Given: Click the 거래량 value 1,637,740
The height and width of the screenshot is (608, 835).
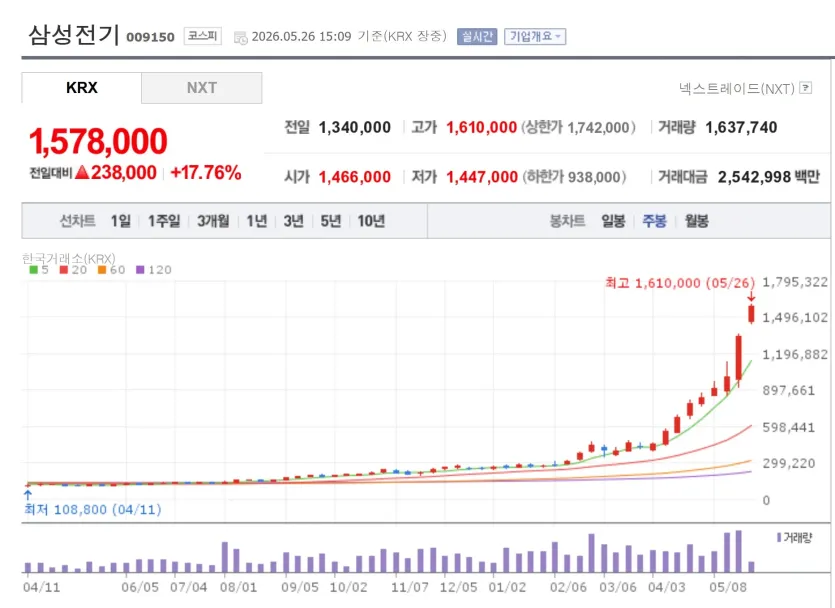Looking at the screenshot, I should point(741,127).
